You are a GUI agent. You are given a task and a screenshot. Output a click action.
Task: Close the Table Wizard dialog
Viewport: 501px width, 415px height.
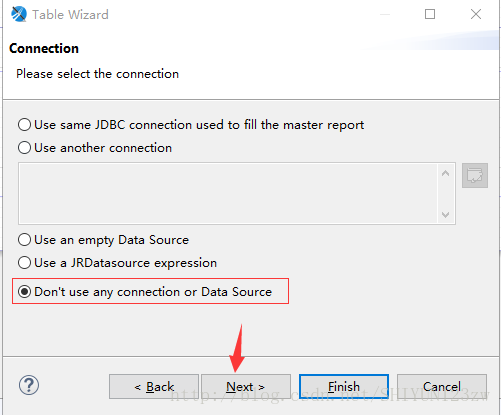point(476,14)
